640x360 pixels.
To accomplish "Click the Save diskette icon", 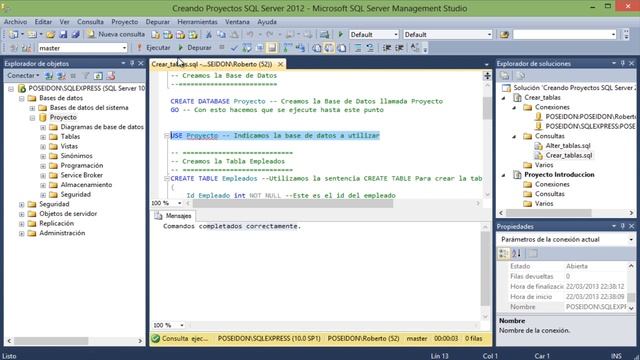I will (63, 35).
